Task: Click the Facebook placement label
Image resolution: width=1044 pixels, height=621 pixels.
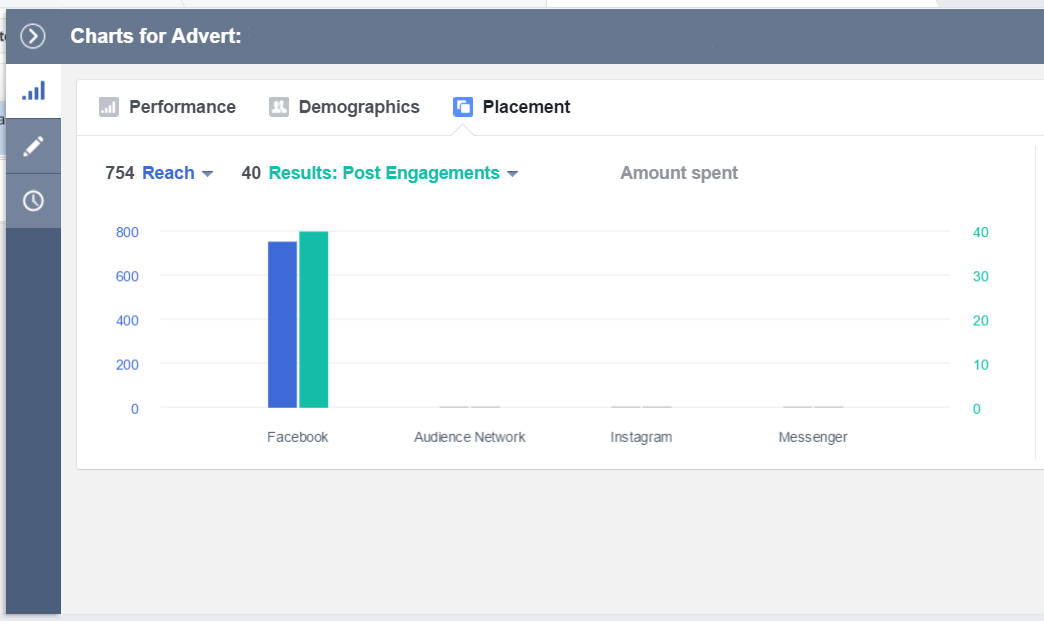Action: pos(298,437)
